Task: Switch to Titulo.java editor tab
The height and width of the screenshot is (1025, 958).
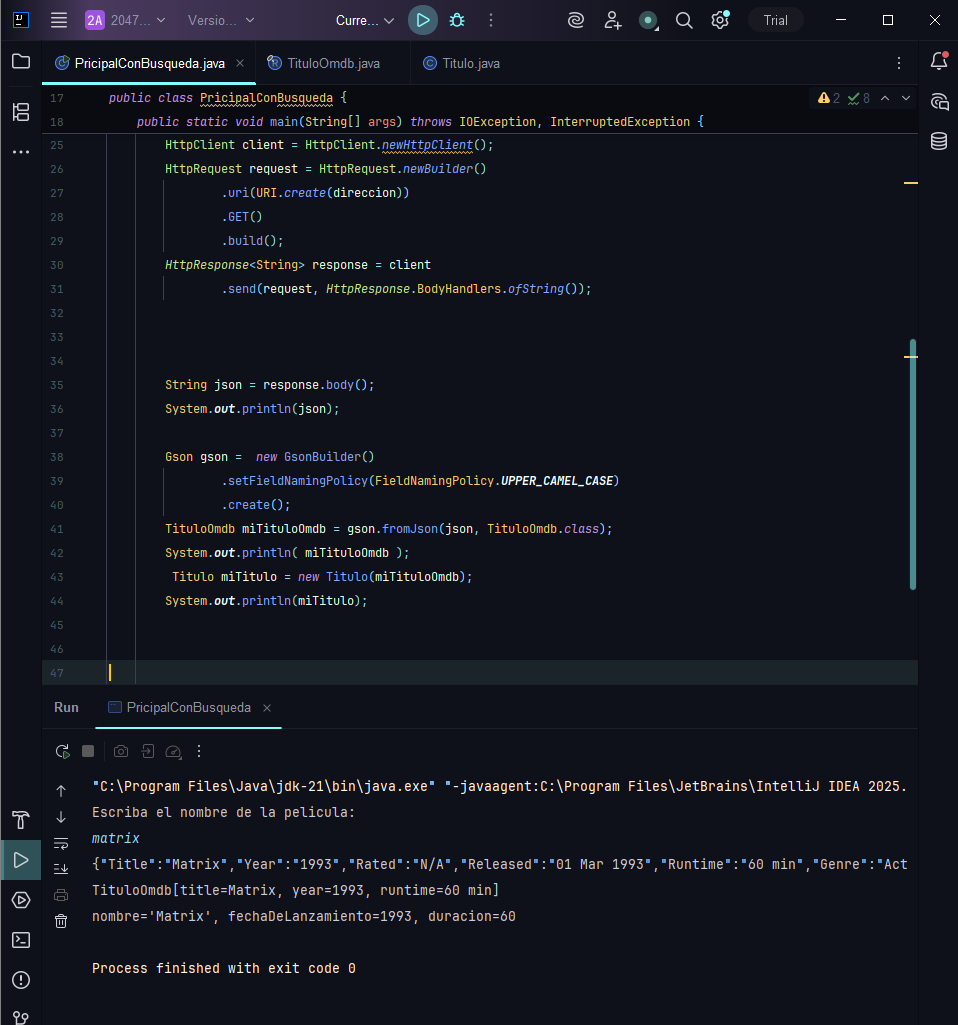Action: point(461,63)
